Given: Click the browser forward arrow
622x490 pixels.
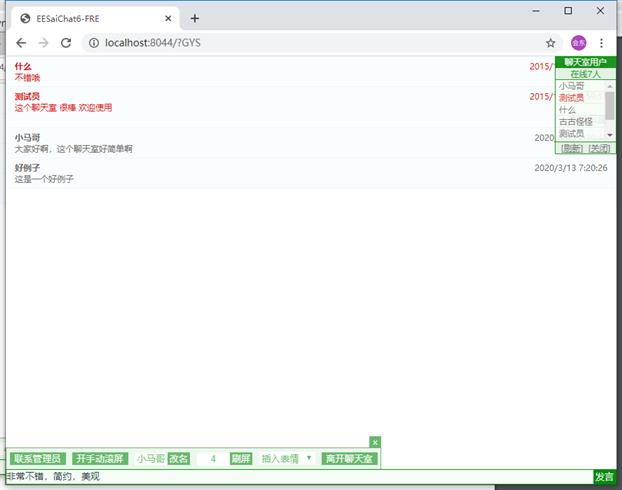Looking at the screenshot, I should point(43,43).
